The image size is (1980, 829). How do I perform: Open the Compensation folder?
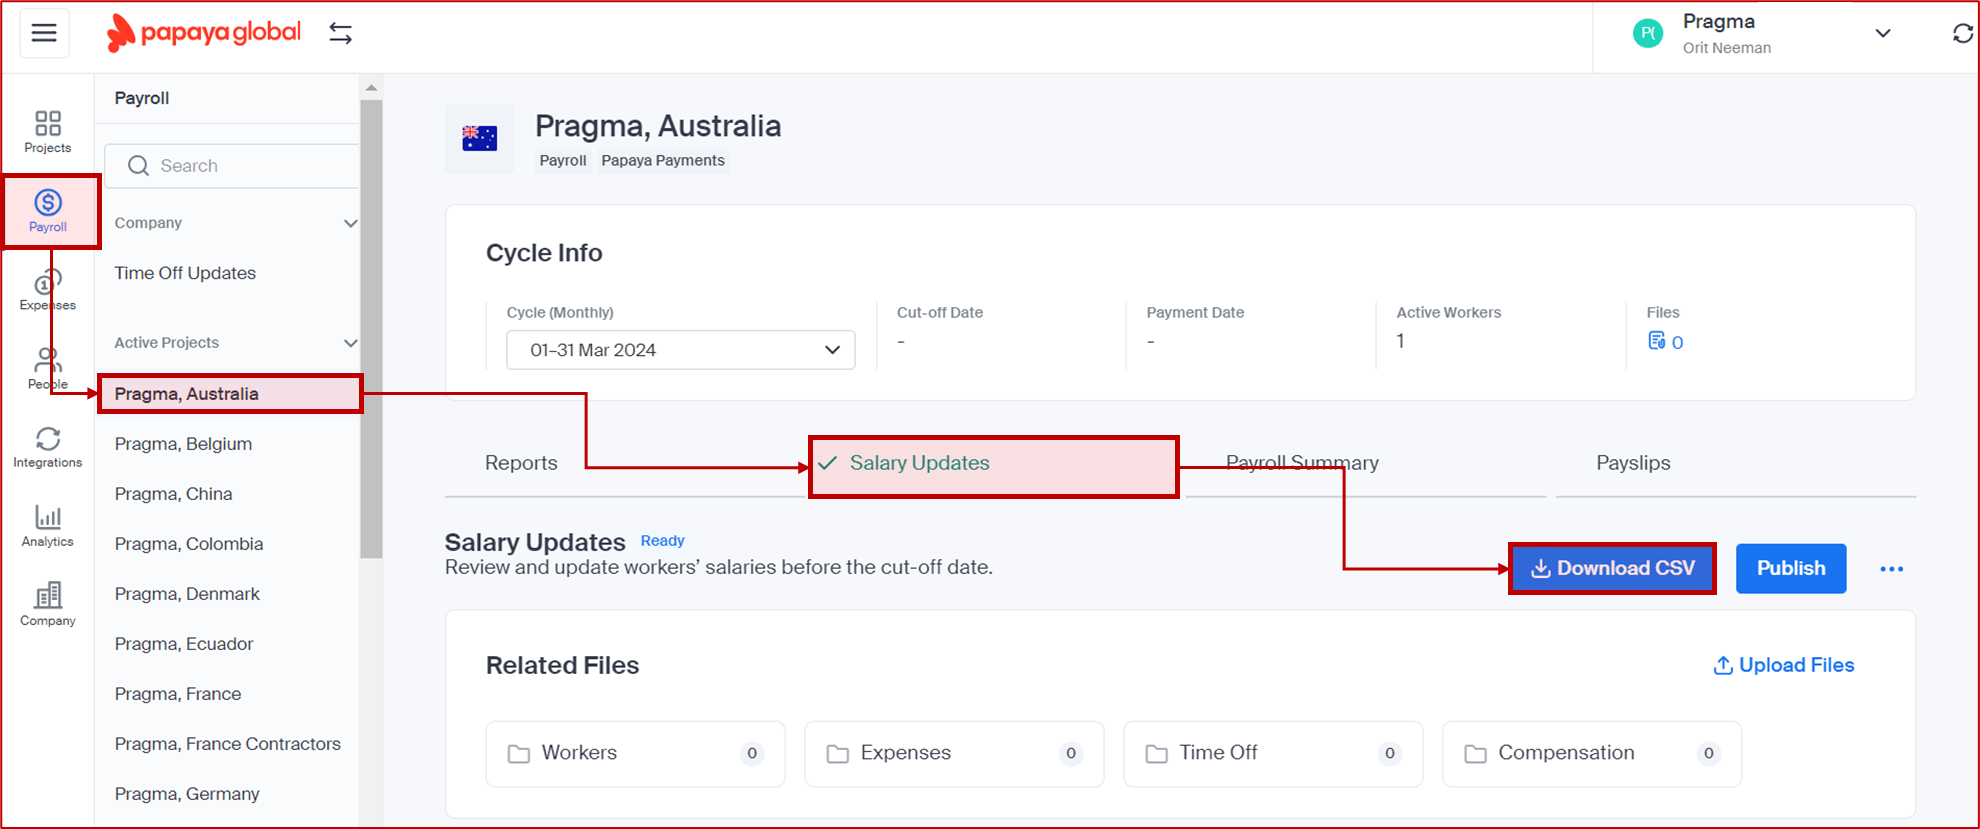click(1592, 753)
